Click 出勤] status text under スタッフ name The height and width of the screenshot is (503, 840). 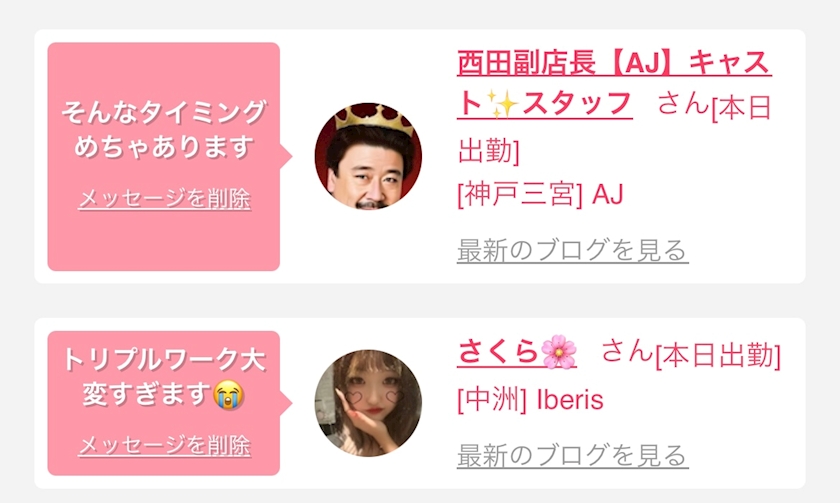pos(489,150)
